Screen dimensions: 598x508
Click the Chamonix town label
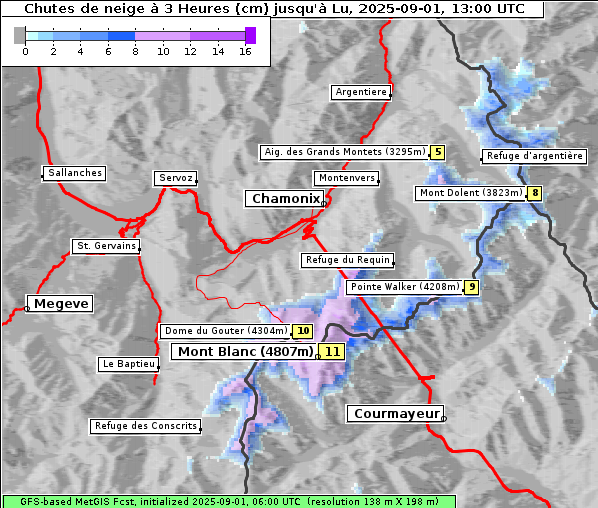tap(285, 199)
